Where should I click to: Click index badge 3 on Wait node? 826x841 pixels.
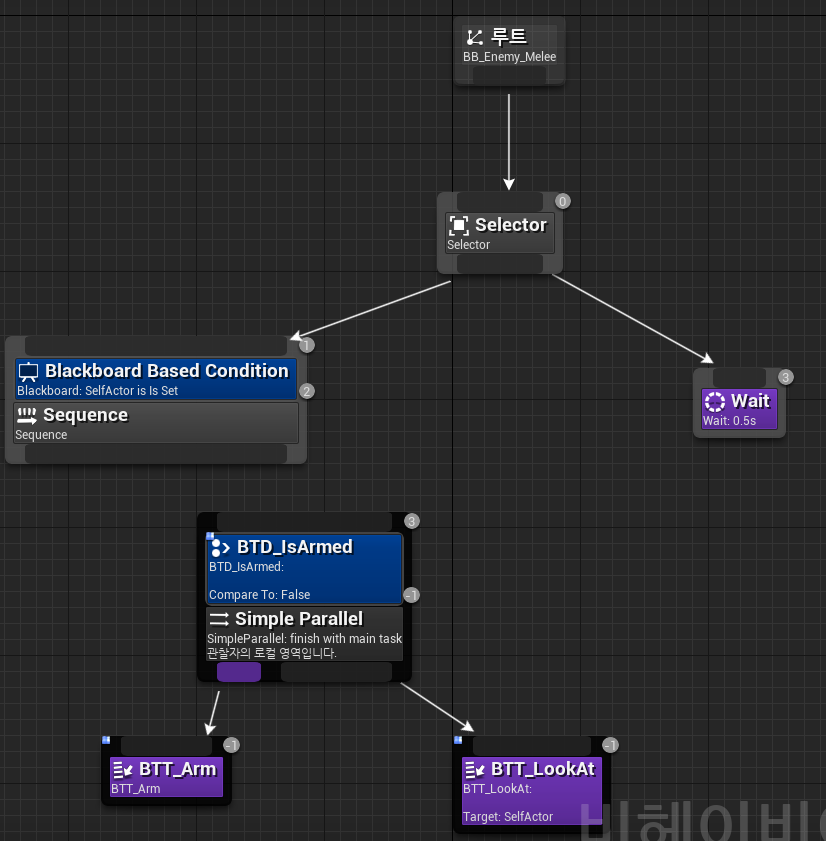785,378
